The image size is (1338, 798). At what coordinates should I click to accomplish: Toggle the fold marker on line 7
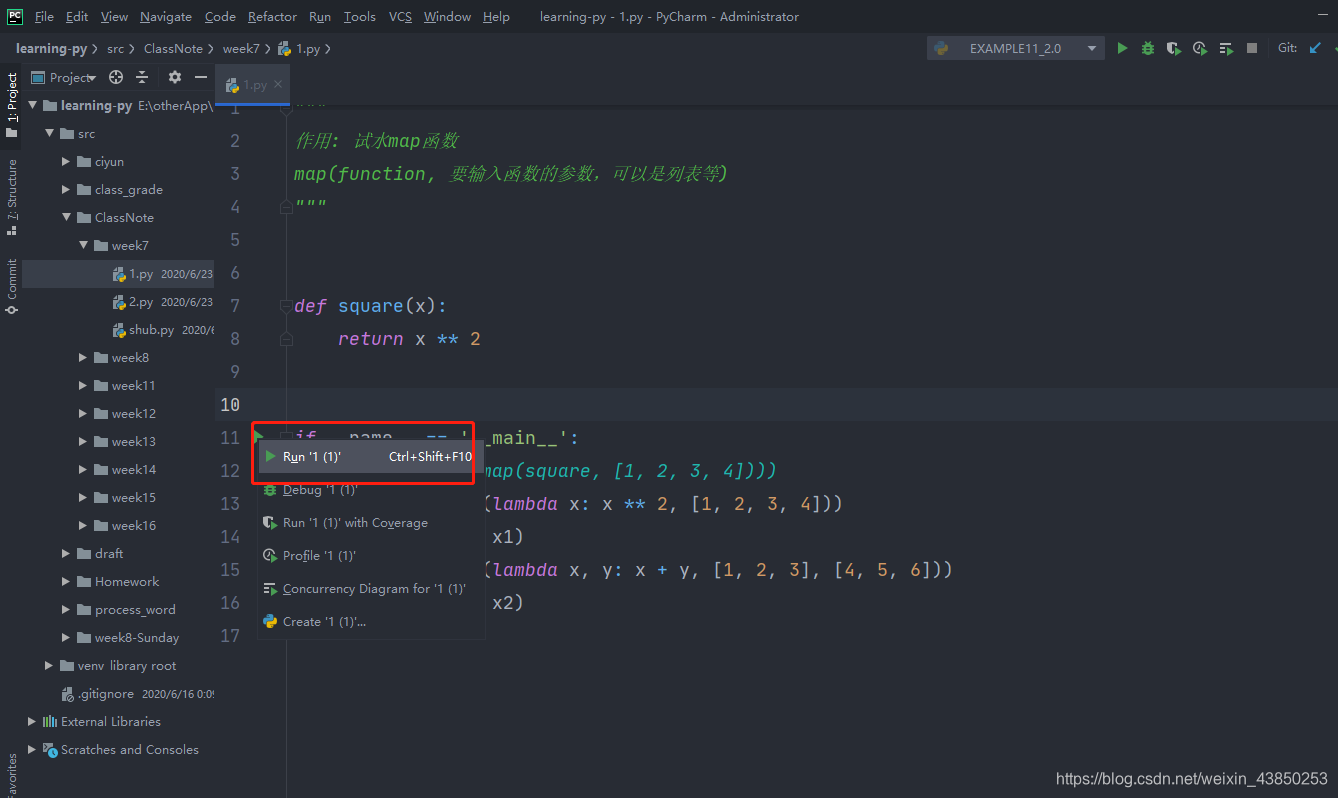pyautogui.click(x=286, y=306)
